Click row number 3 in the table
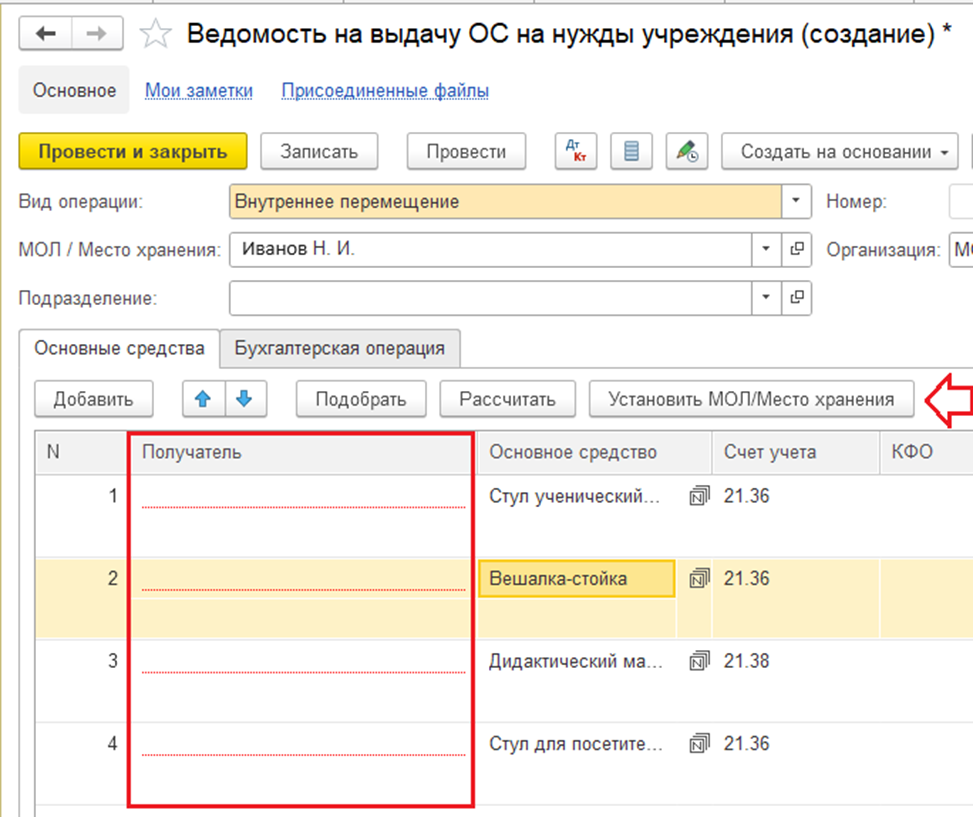973x817 pixels. tap(113, 661)
